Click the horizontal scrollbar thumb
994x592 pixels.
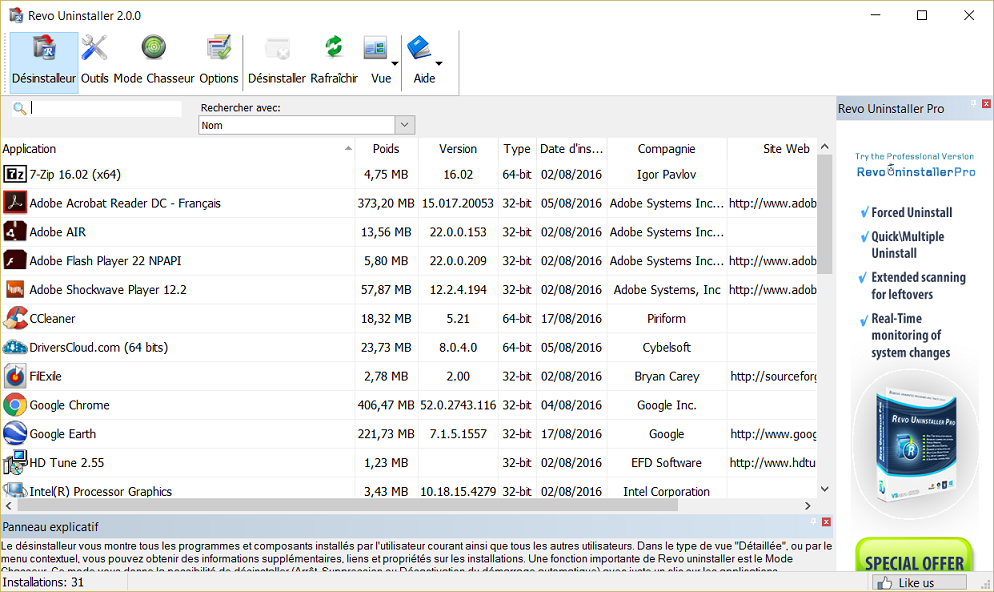(x=347, y=506)
